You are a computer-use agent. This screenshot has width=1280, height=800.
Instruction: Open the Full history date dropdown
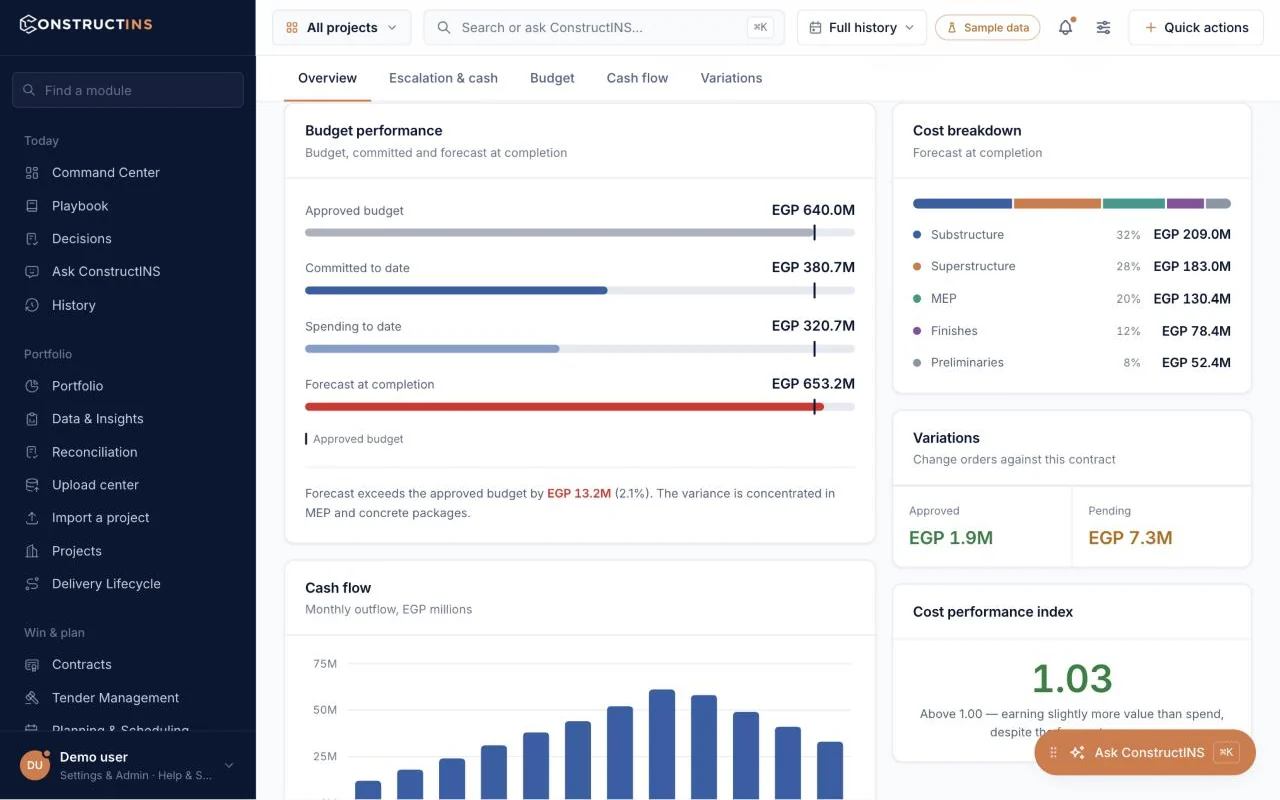click(x=862, y=28)
